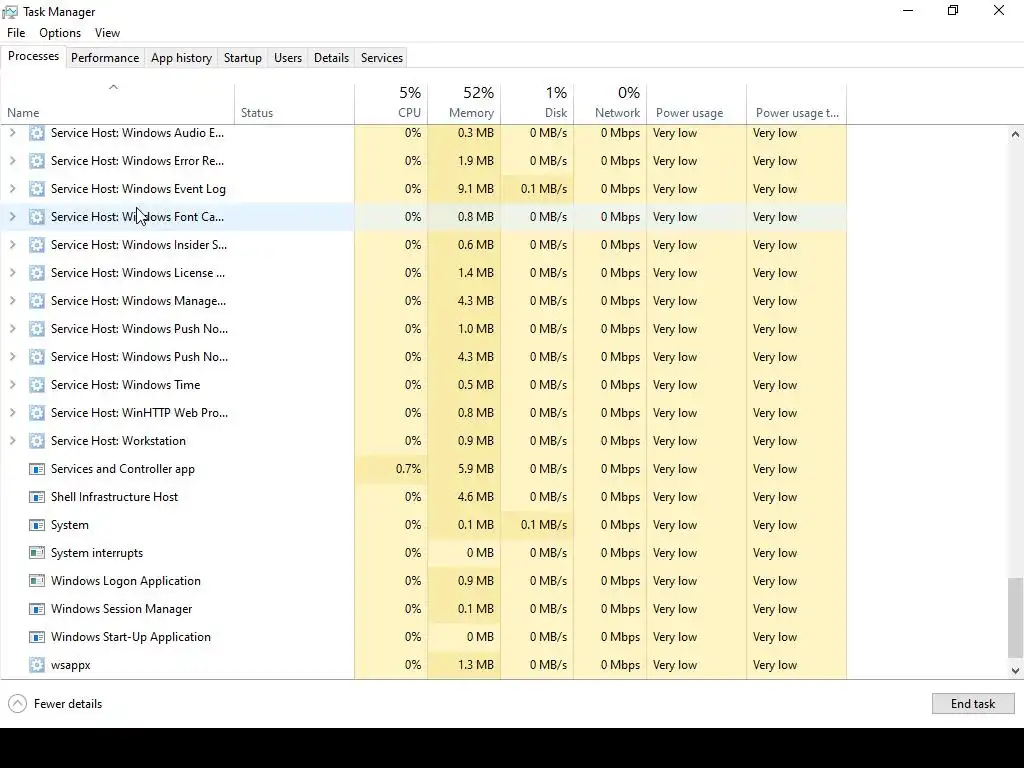This screenshot has height=768, width=1024.
Task: Sort processes by the CPU column
Action: pos(391,104)
